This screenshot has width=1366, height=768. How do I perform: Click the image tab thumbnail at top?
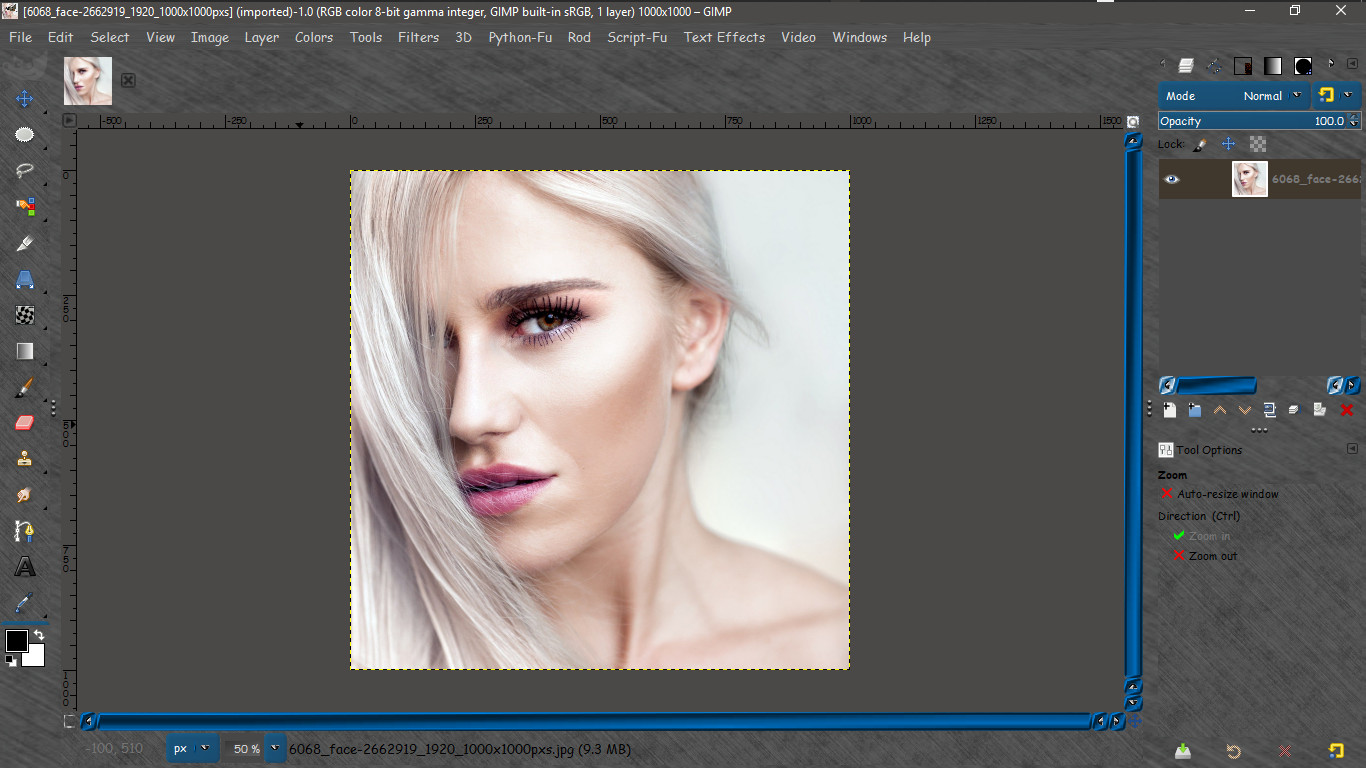pos(88,81)
